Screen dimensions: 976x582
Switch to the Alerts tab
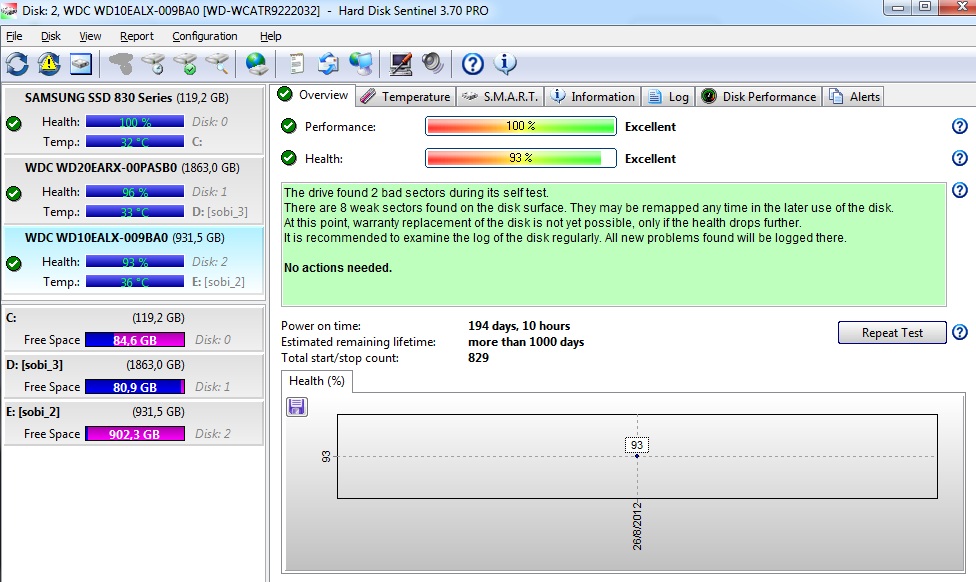[853, 96]
